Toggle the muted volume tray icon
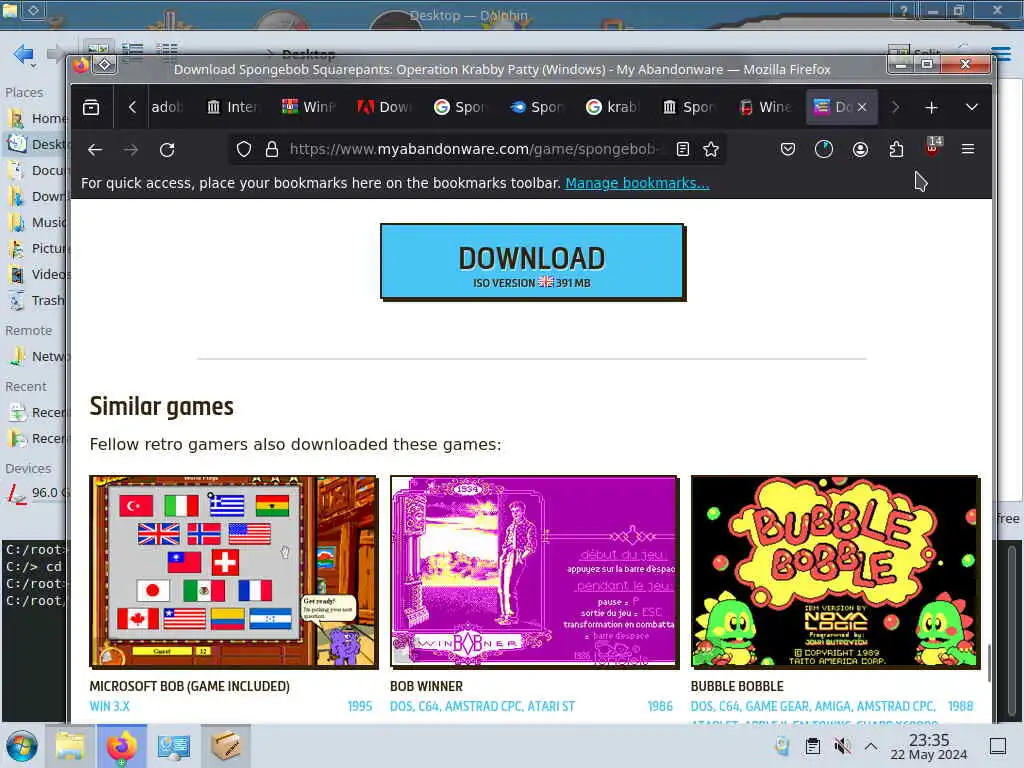 [842, 746]
